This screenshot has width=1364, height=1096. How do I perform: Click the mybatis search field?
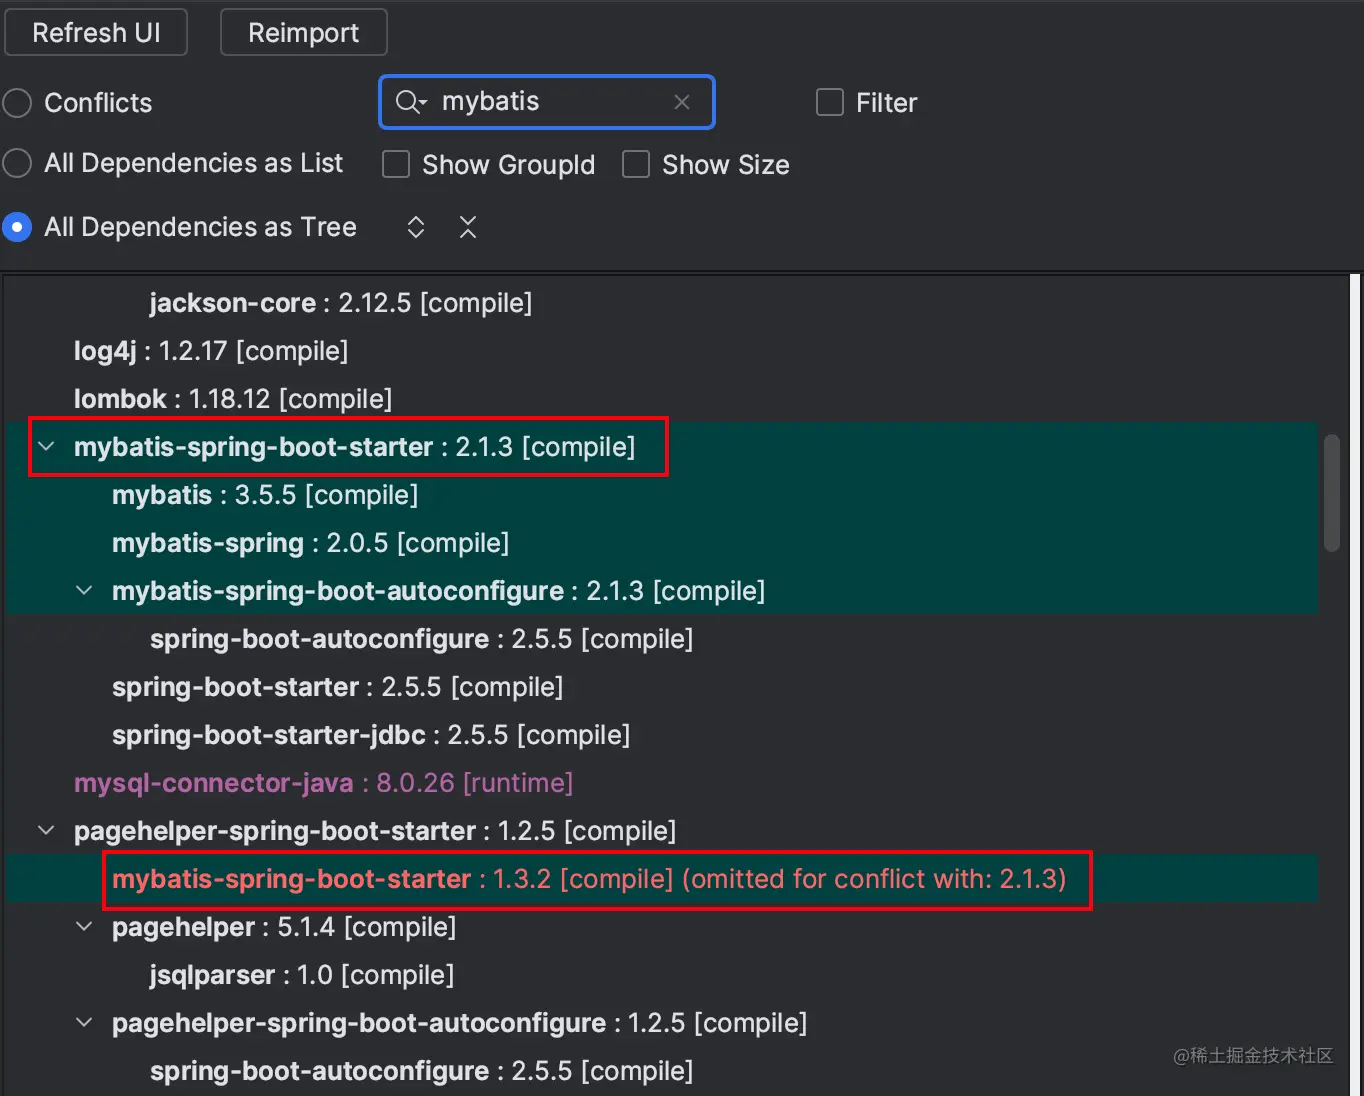pyautogui.click(x=547, y=102)
